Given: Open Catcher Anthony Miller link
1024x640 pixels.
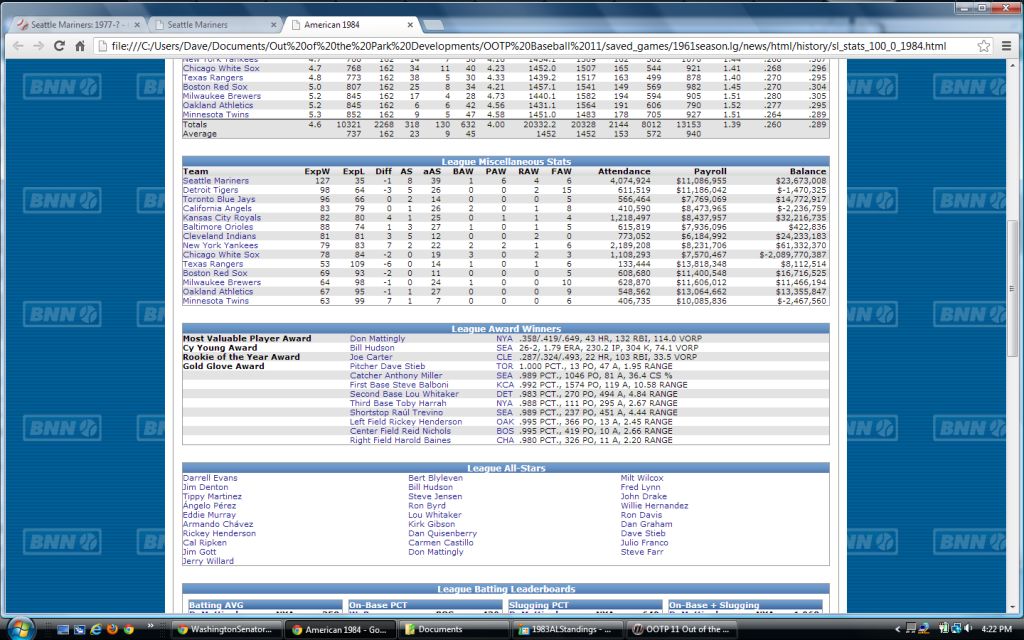Looking at the screenshot, I should coord(396,375).
